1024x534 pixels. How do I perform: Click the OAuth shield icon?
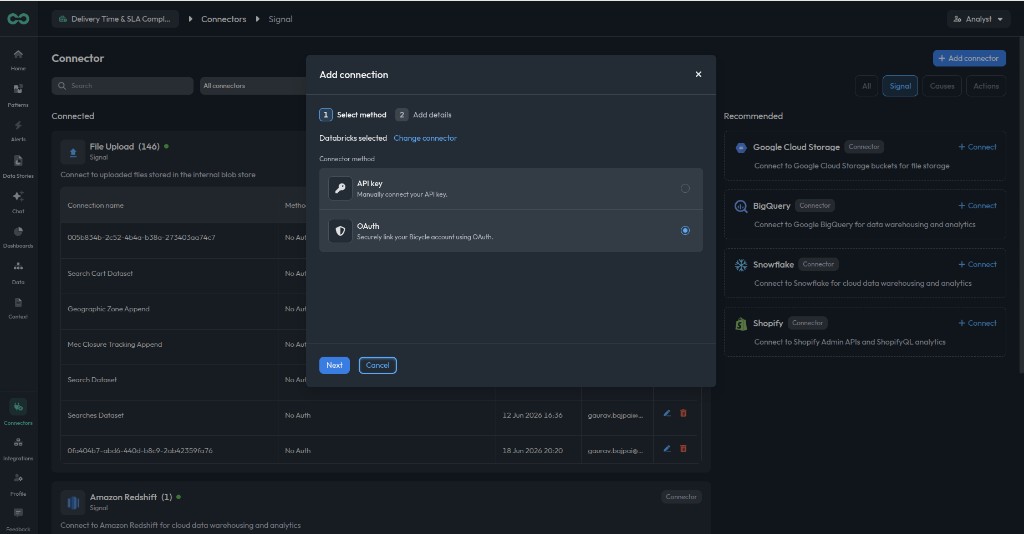pyautogui.click(x=340, y=231)
